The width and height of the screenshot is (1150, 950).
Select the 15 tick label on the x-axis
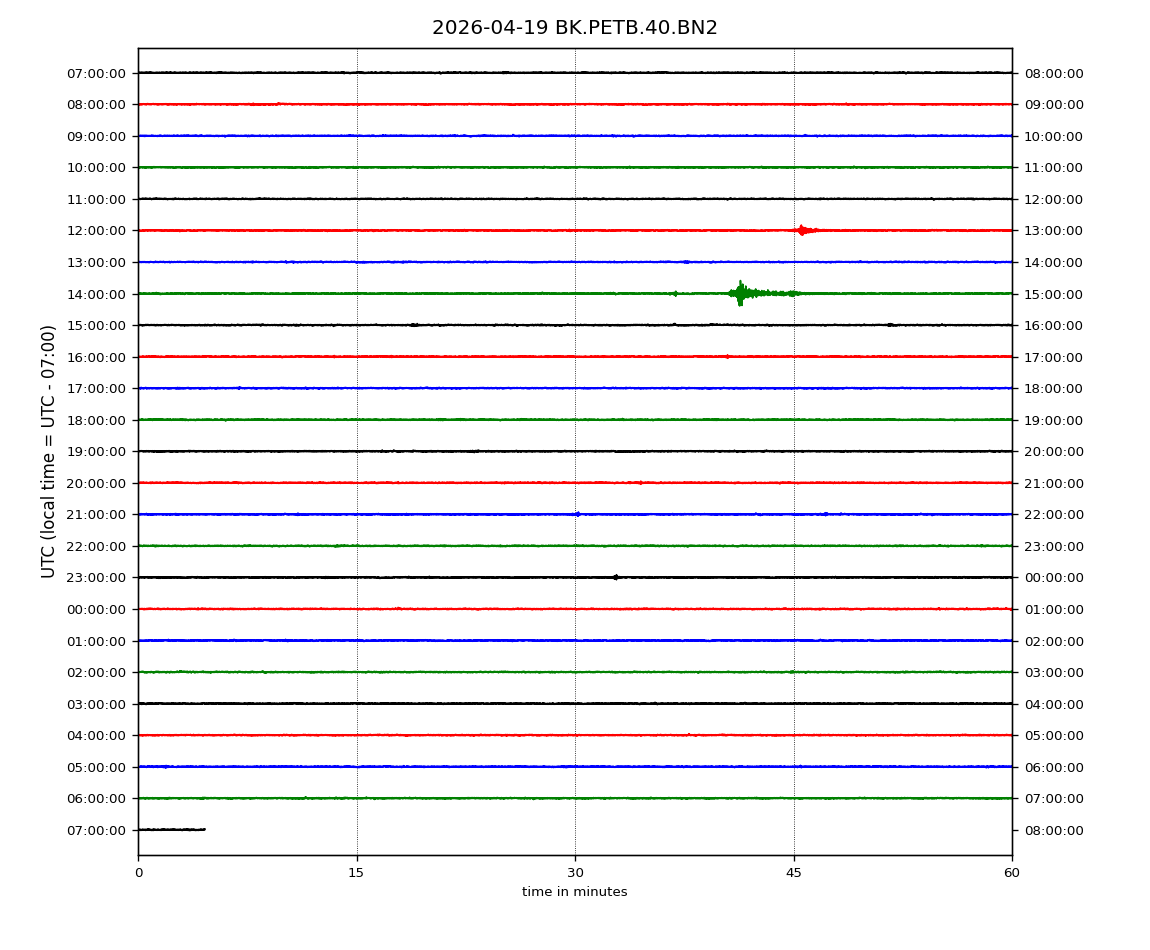356,873
